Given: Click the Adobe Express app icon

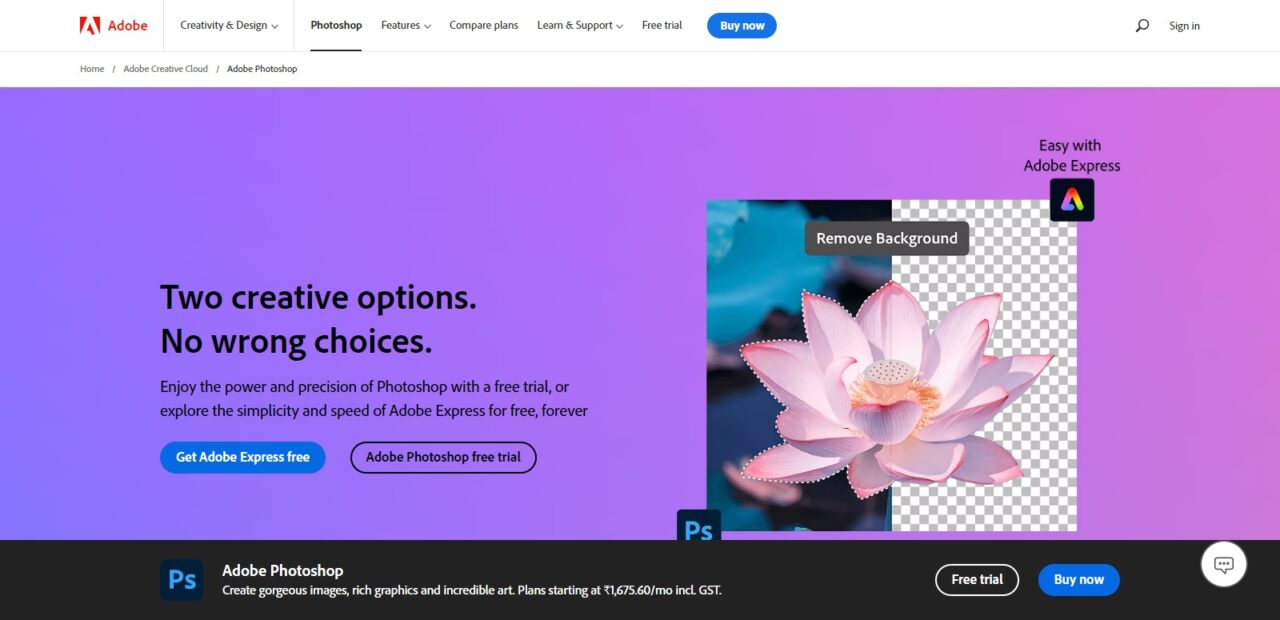Looking at the screenshot, I should [x=1072, y=200].
